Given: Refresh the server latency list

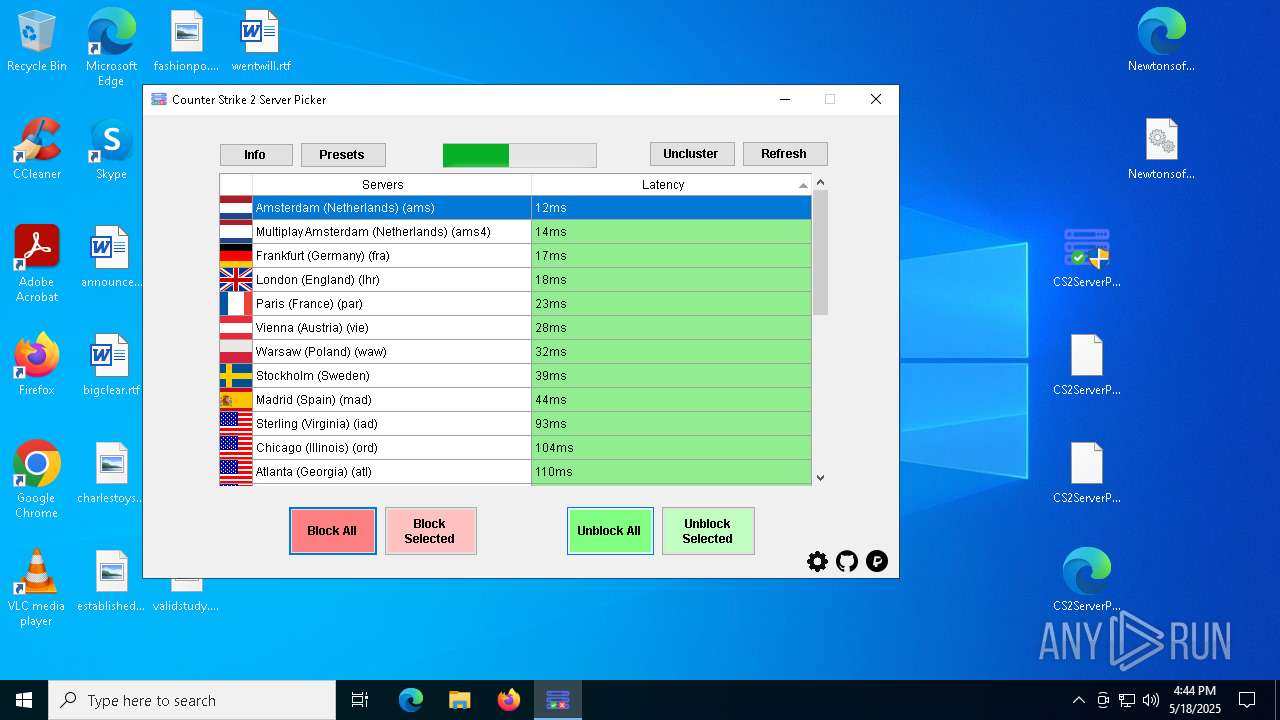Looking at the screenshot, I should [x=785, y=154].
